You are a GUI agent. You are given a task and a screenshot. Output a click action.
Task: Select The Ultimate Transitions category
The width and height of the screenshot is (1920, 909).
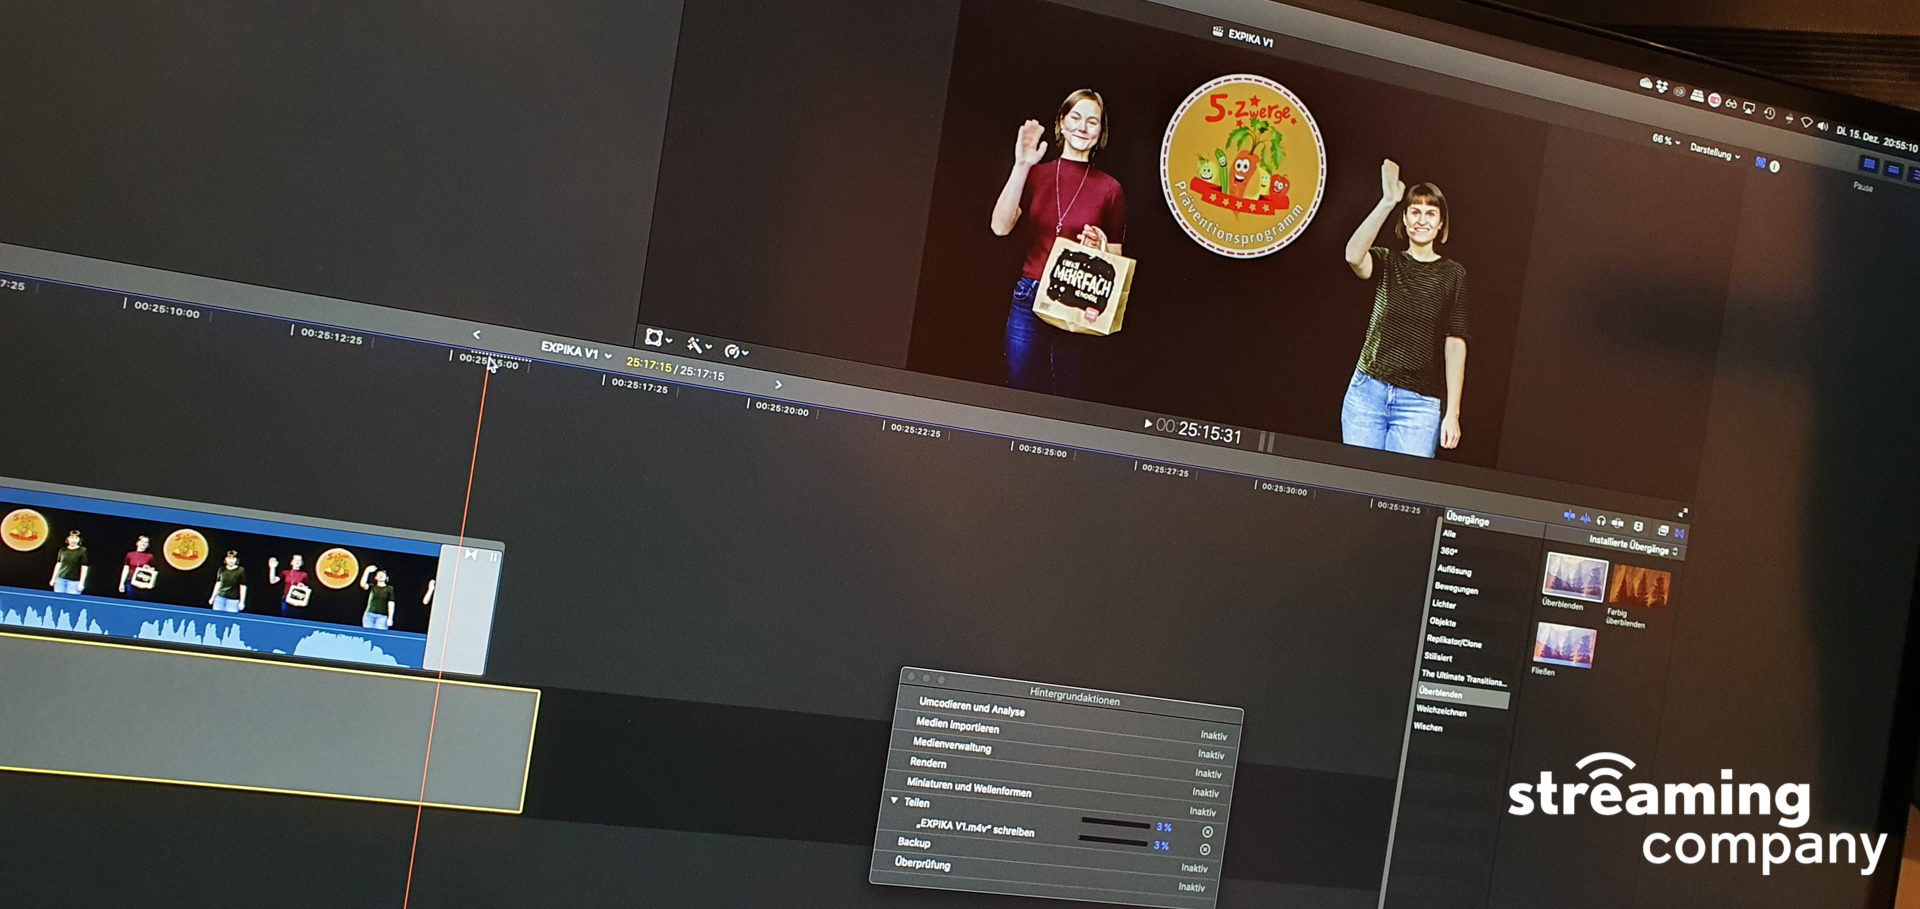(1464, 678)
